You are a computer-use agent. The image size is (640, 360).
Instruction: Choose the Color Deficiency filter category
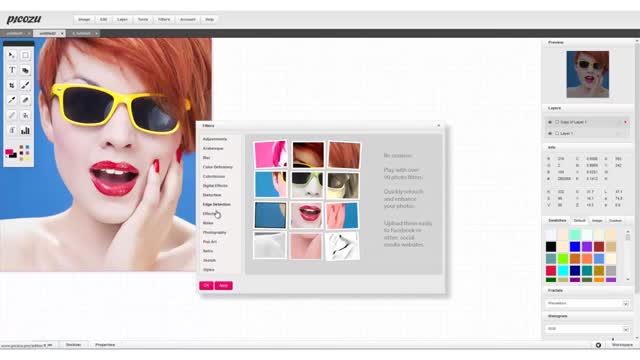click(218, 167)
